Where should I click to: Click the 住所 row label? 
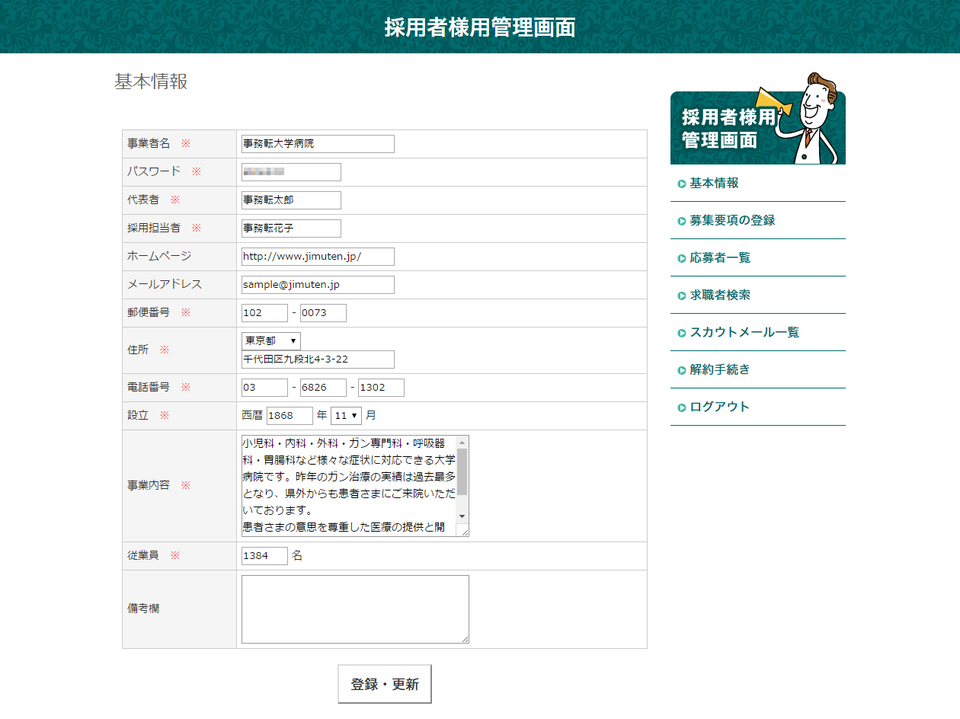(x=138, y=350)
